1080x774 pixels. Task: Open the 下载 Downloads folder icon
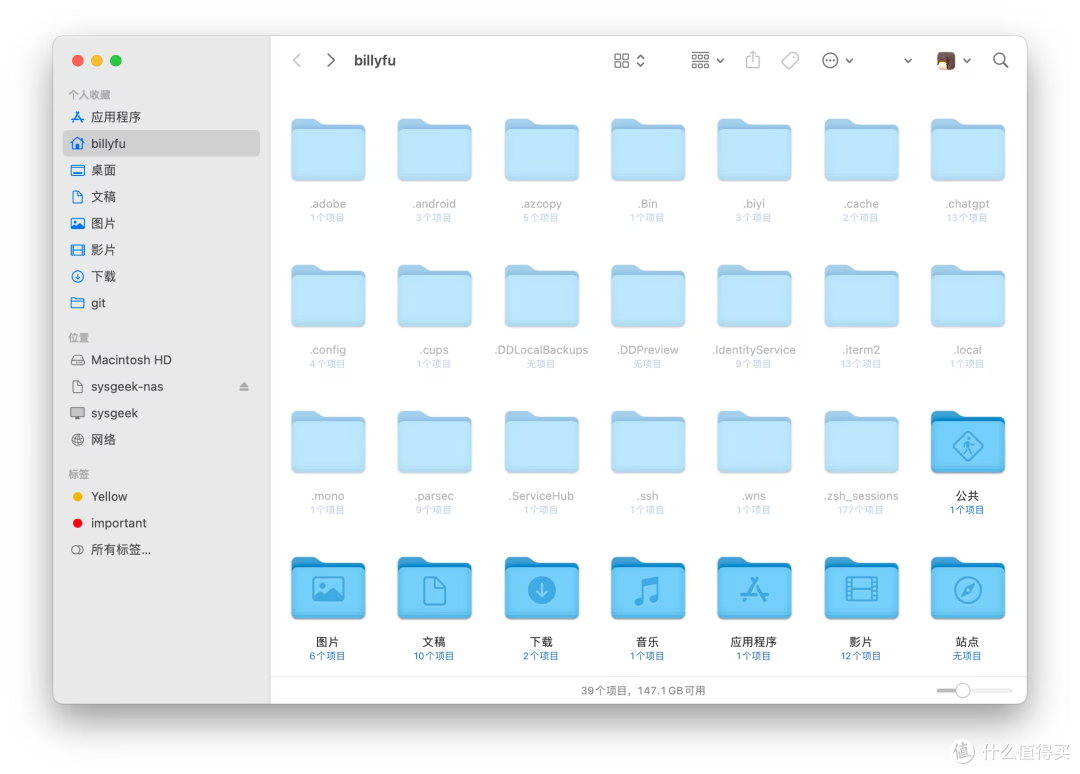tap(541, 588)
